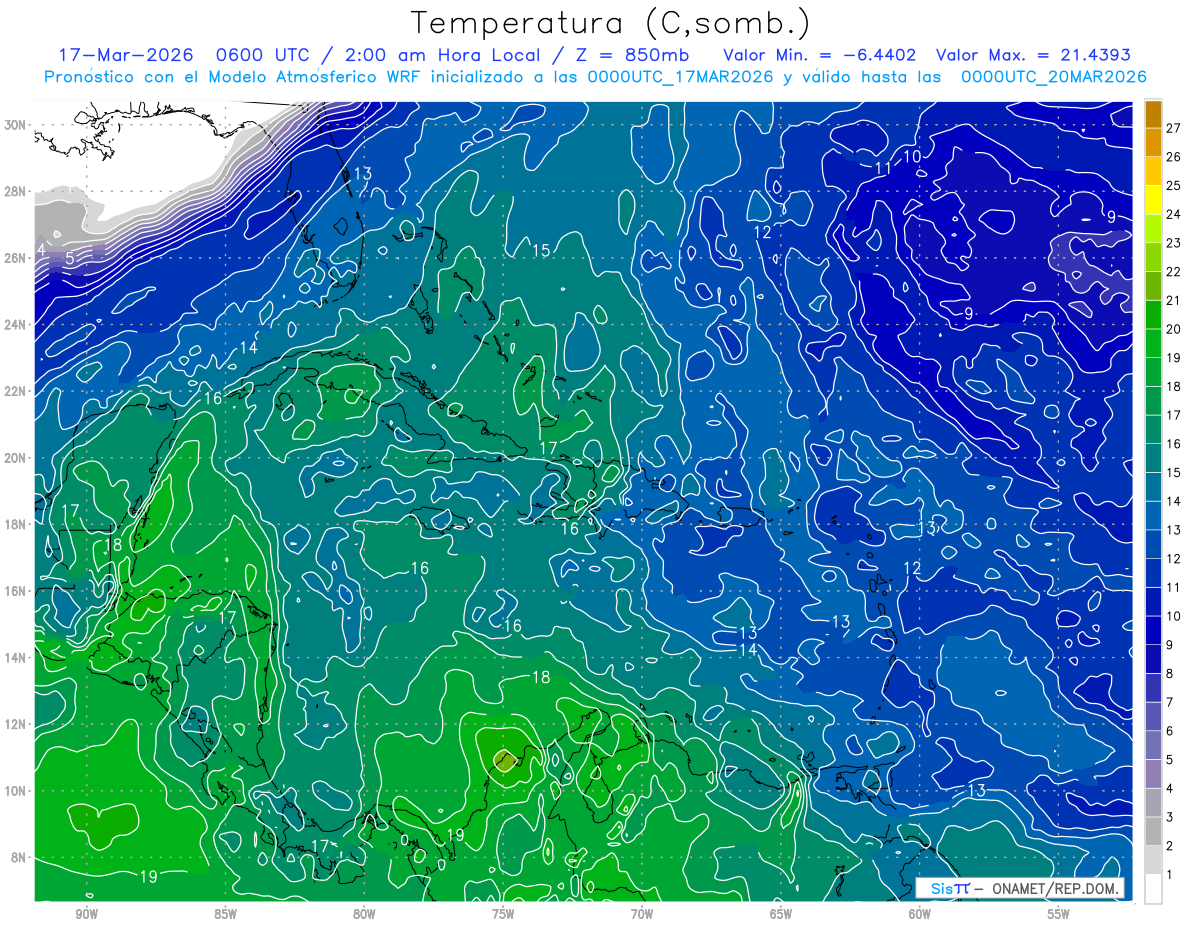Image resolution: width=1200 pixels, height=927 pixels.
Task: Click the SisTT ONAMET/REP.DOM. logo box
Action: click(1020, 888)
